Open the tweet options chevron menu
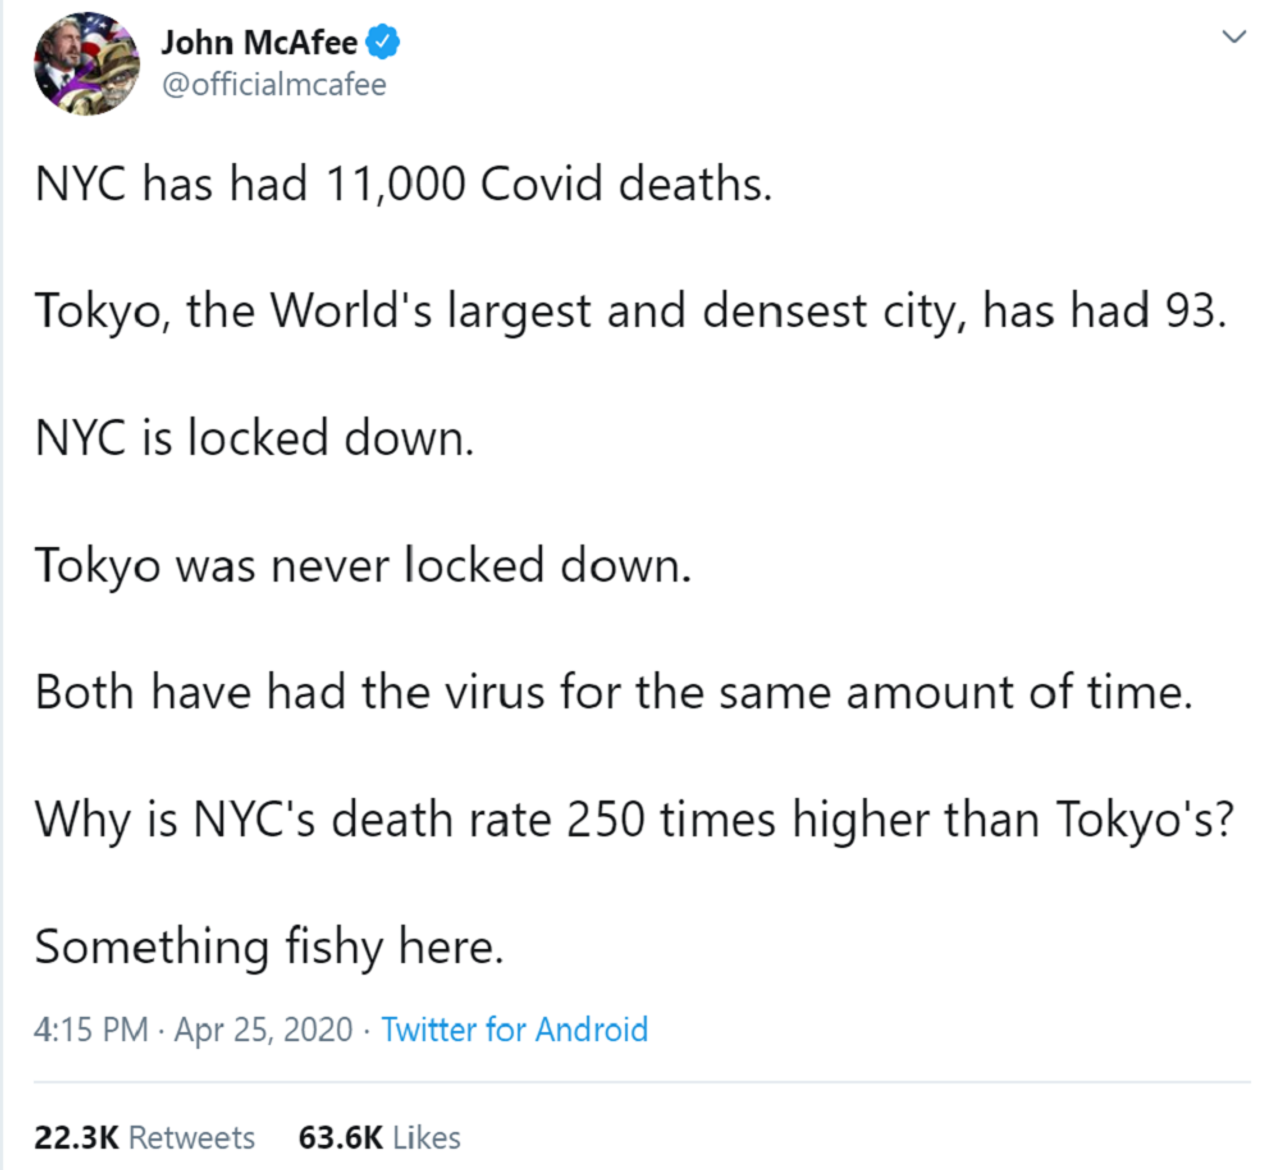 1235,37
